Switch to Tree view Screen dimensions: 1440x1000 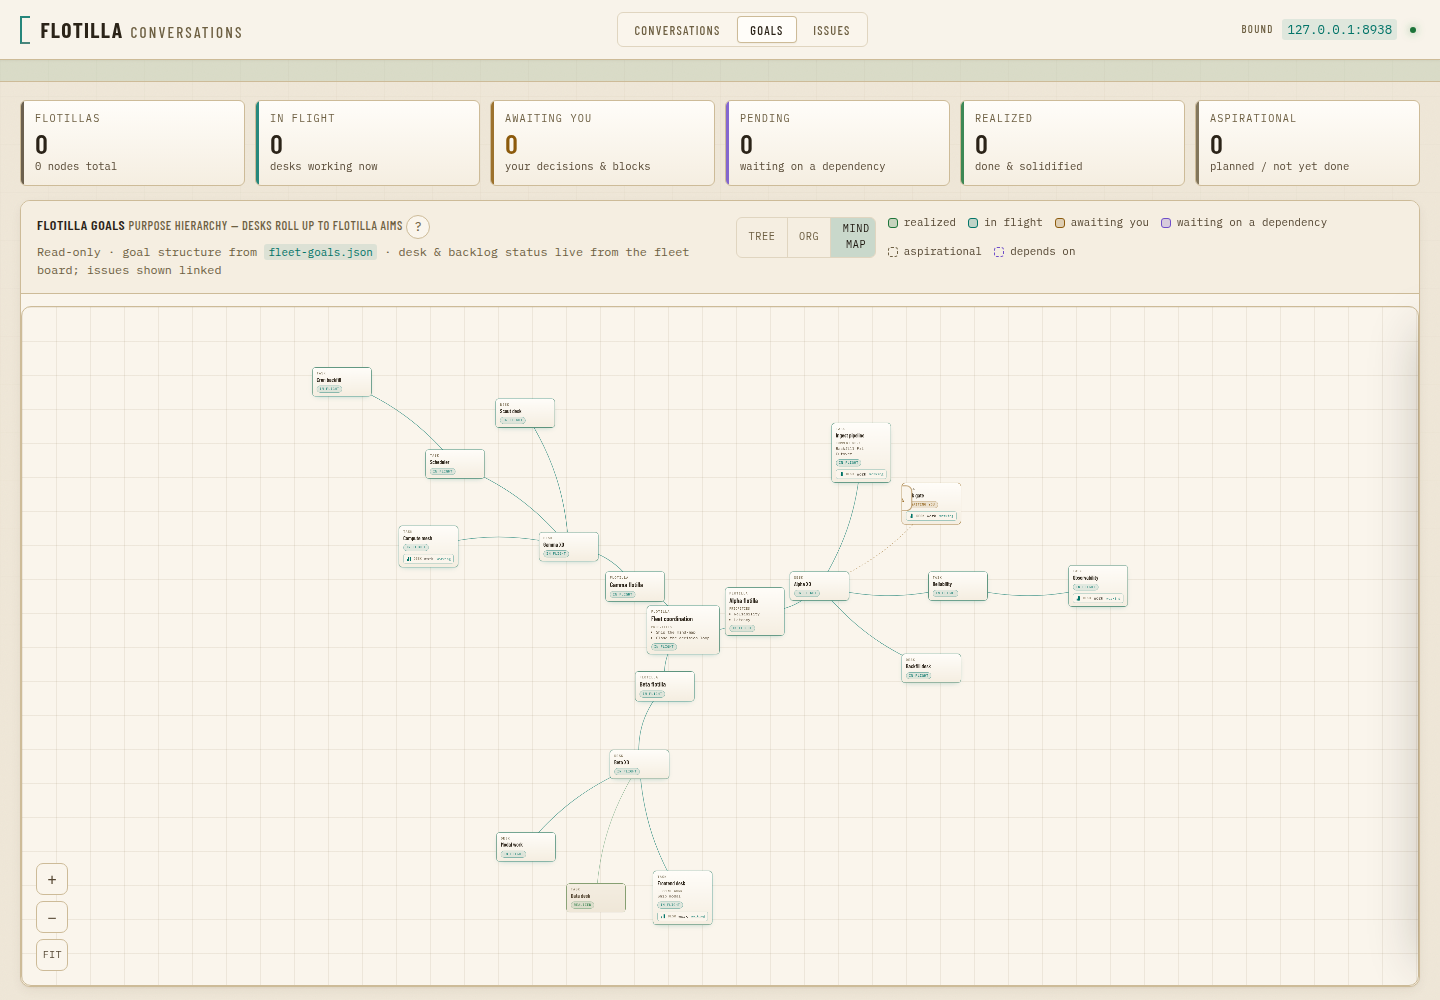762,237
